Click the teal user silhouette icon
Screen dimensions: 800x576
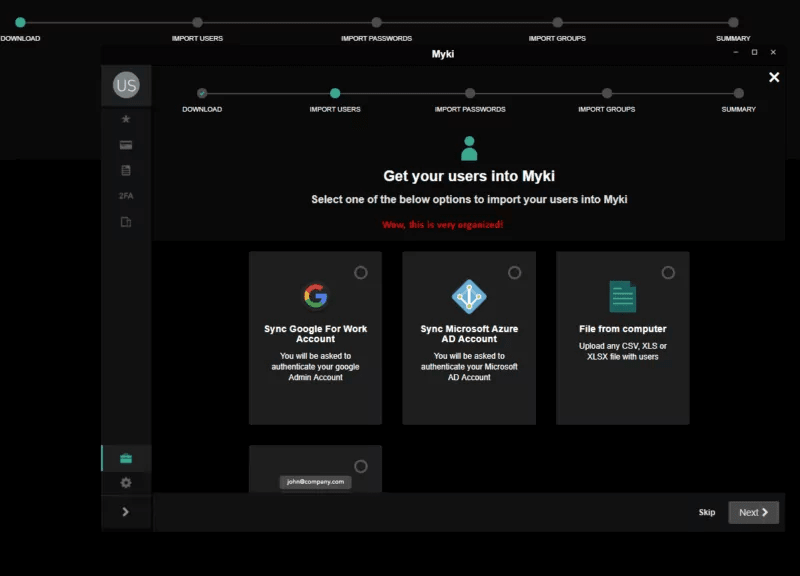pos(469,148)
